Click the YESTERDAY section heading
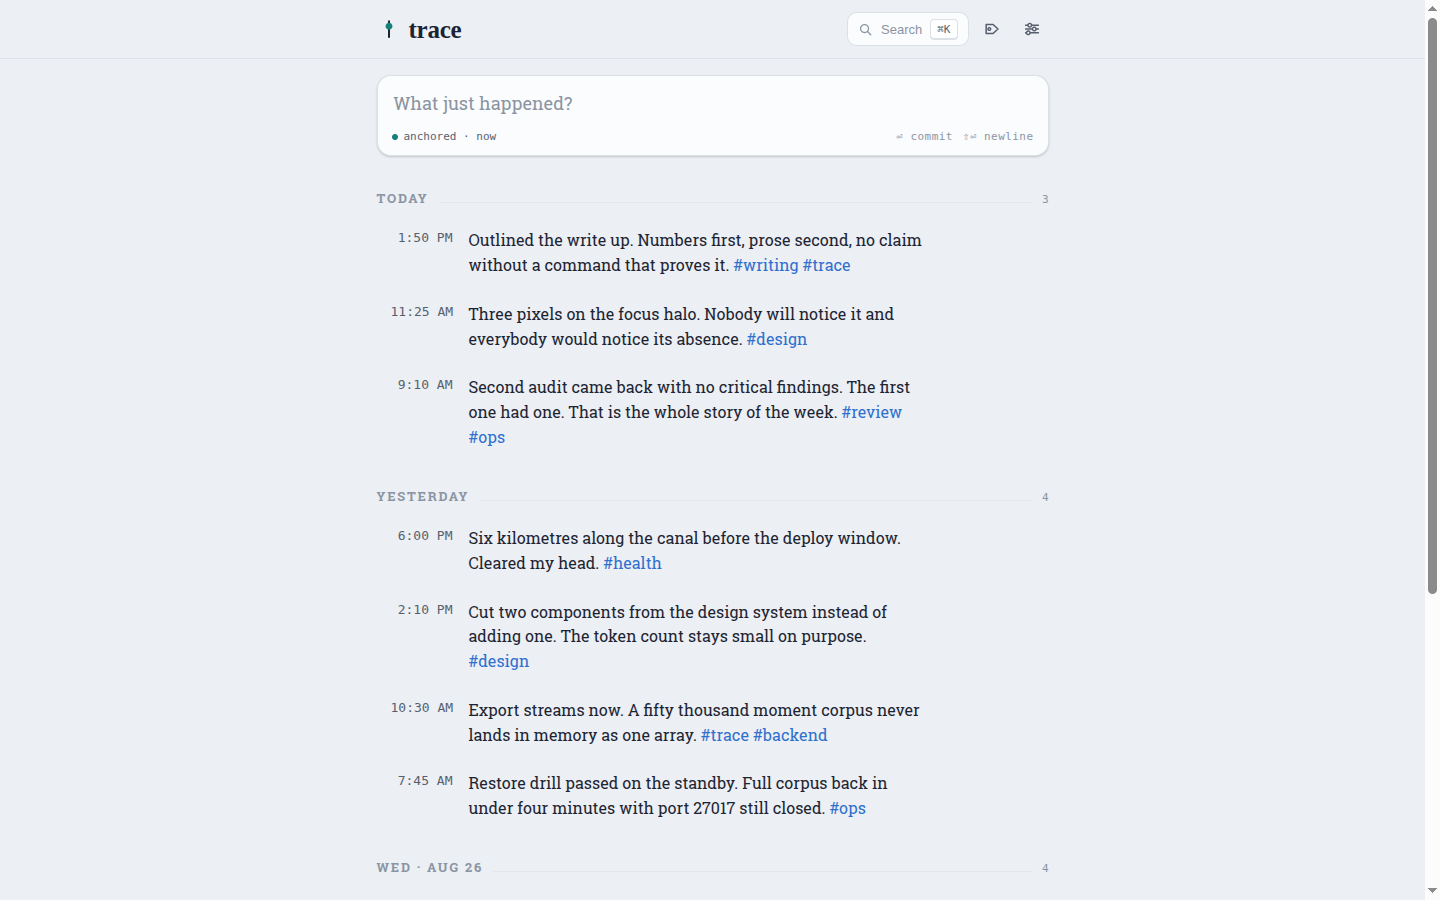The width and height of the screenshot is (1440, 900). [422, 497]
